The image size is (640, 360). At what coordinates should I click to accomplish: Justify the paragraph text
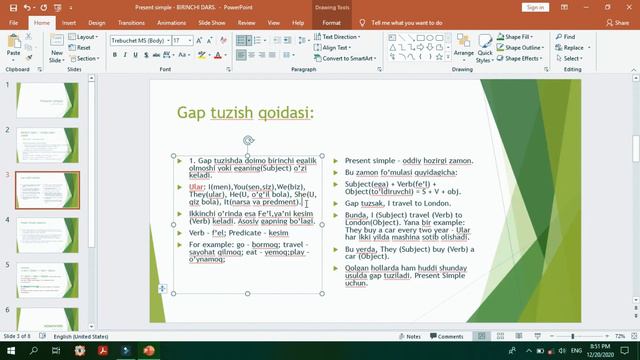(x=272, y=55)
